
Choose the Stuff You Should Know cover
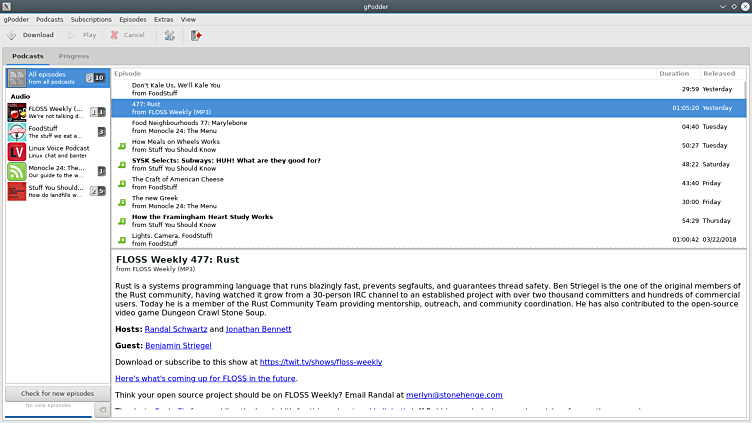click(17, 190)
